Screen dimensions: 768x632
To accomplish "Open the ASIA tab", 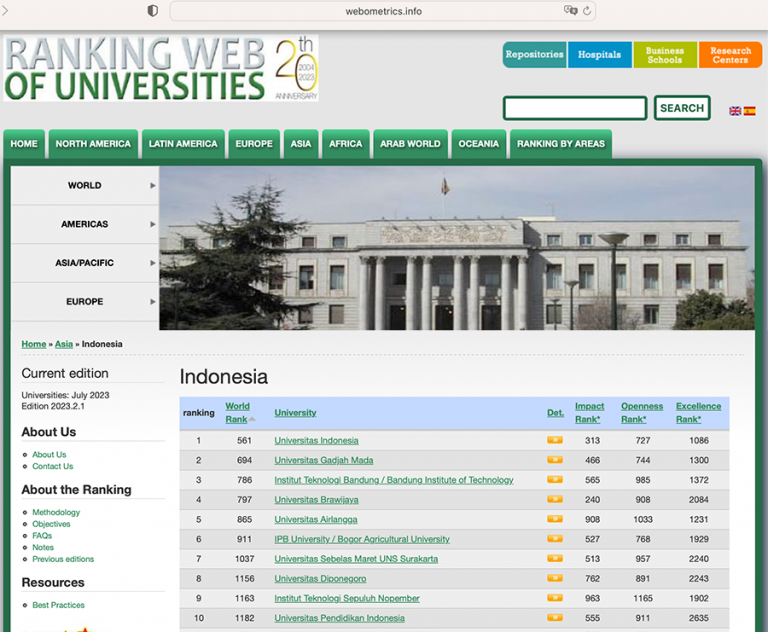I will [x=301, y=144].
